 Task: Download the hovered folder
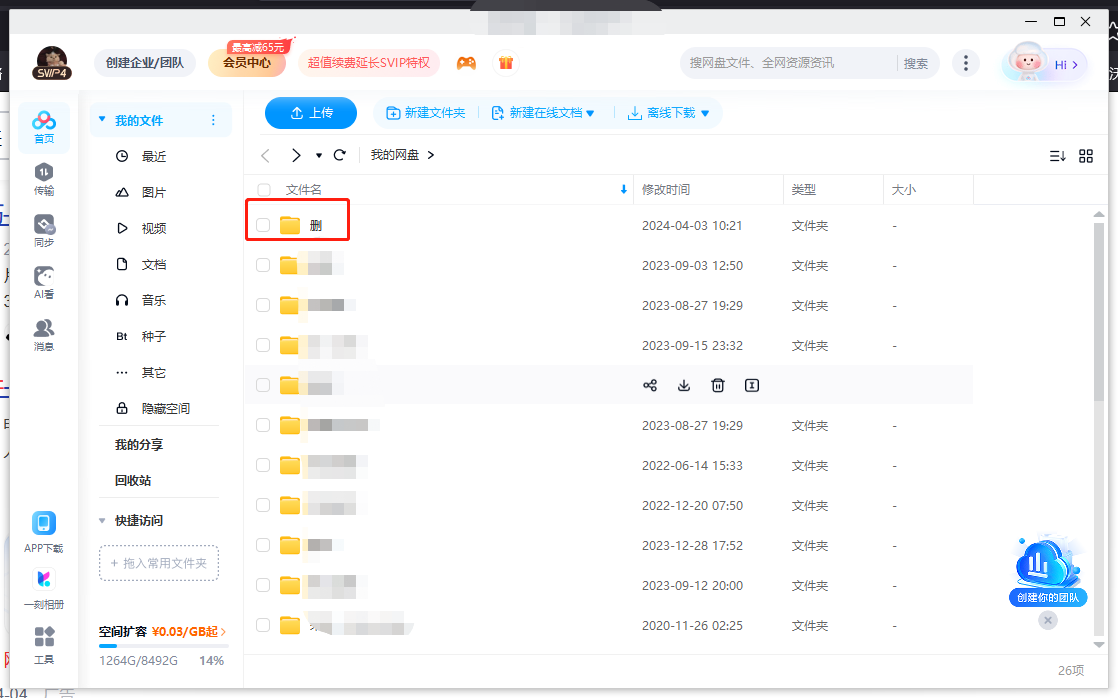pyautogui.click(x=684, y=385)
